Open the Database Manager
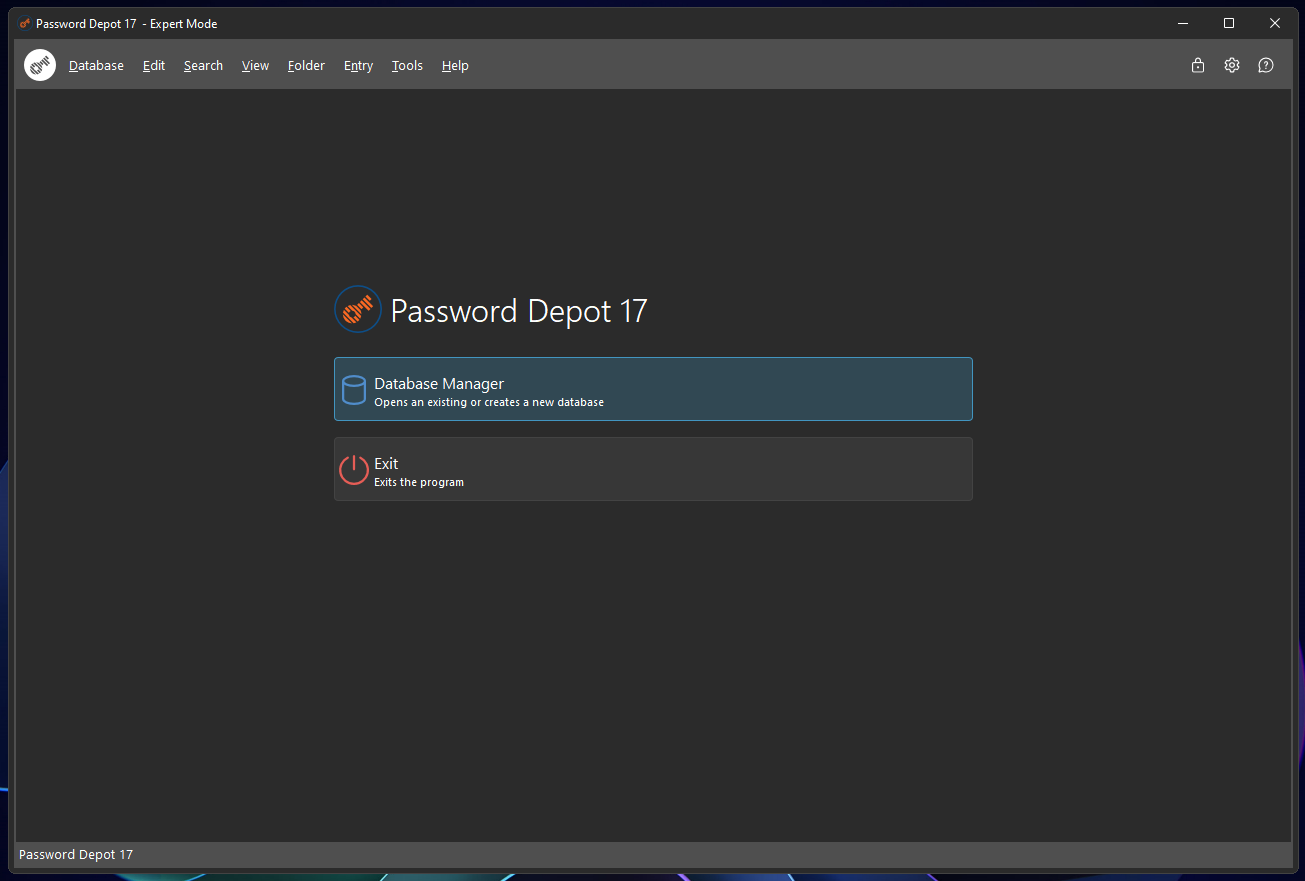Screen dimensions: 1305x881 [x=653, y=389]
